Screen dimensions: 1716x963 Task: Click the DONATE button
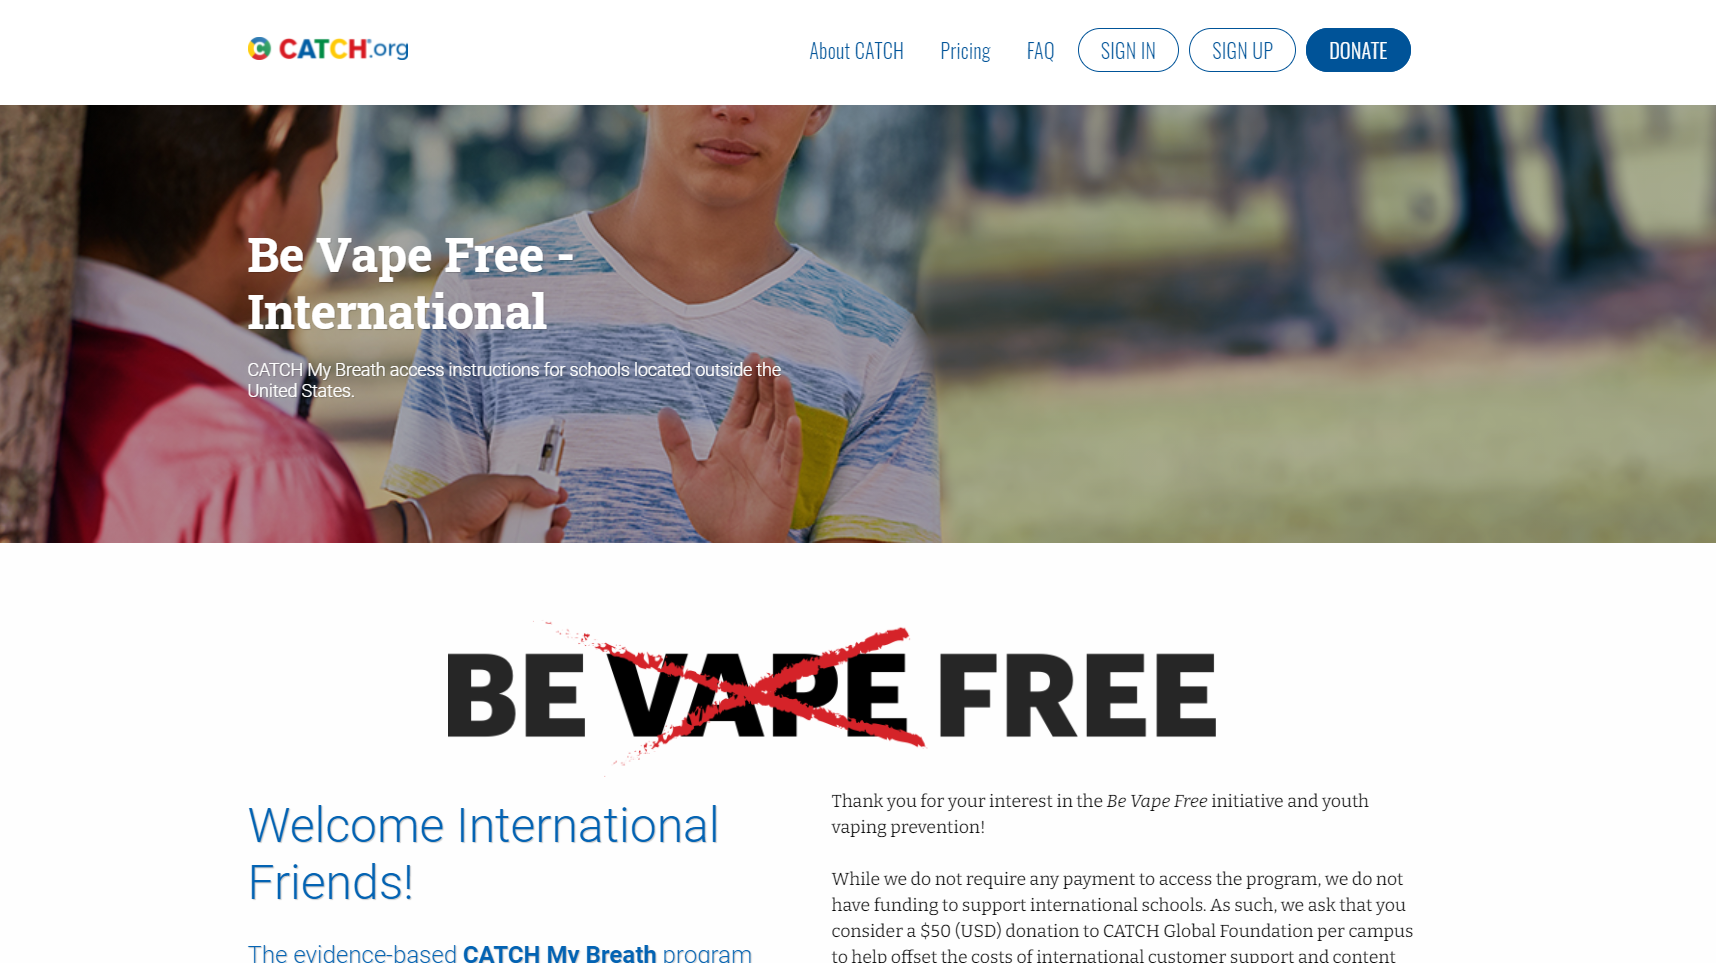click(1358, 50)
